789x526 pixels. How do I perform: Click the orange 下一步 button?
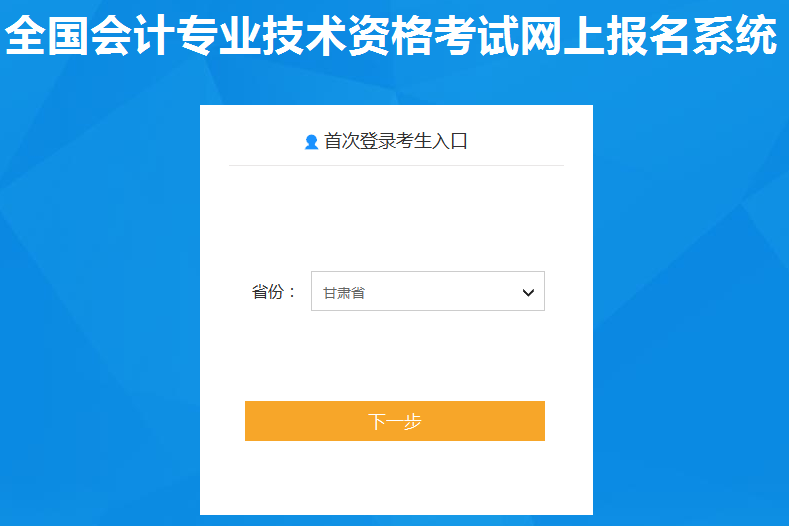point(394,421)
